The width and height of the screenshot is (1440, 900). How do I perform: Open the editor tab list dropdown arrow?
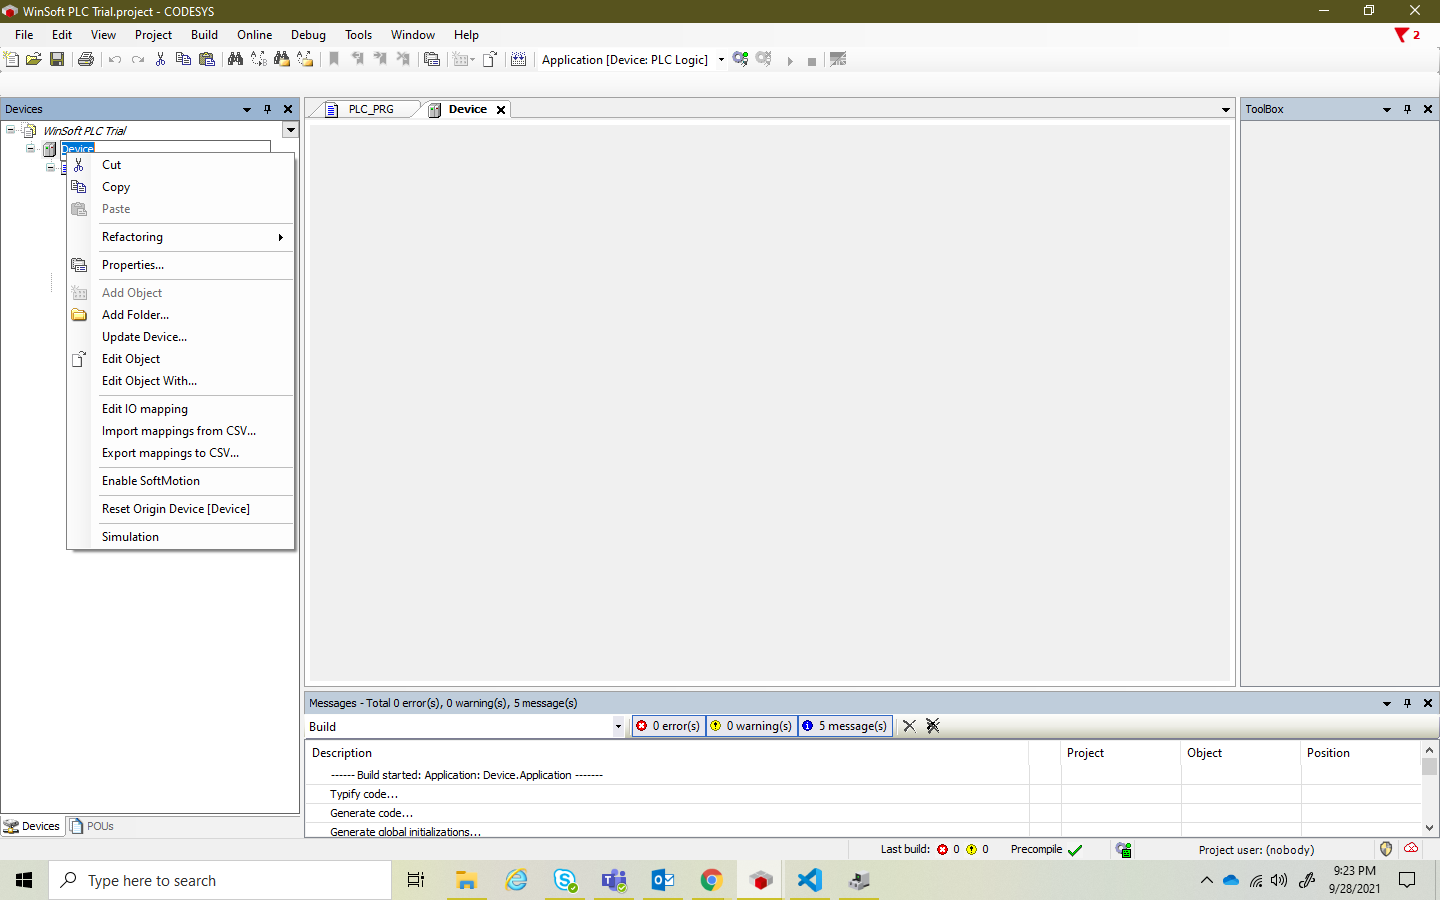tap(1225, 110)
